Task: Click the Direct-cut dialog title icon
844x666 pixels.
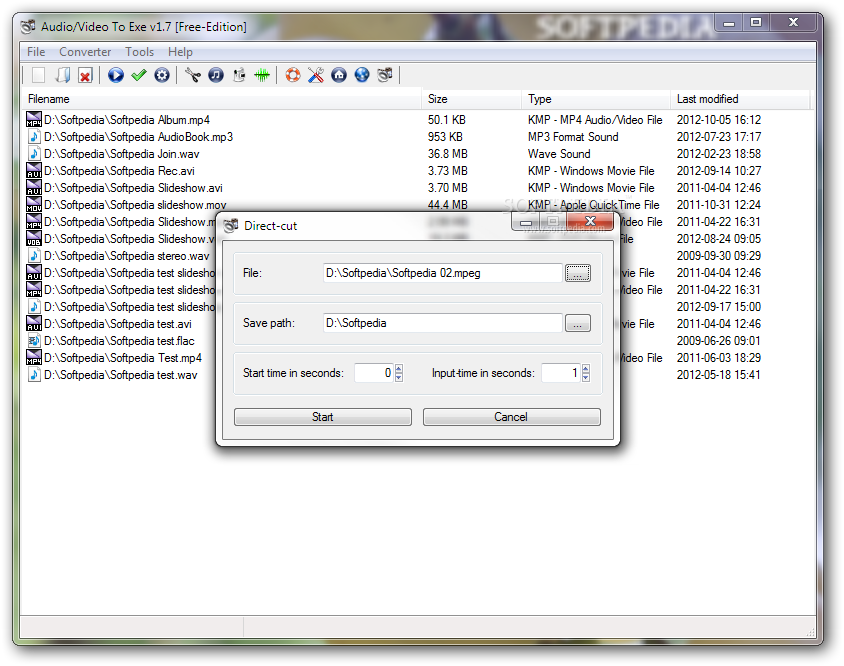Action: coord(231,226)
